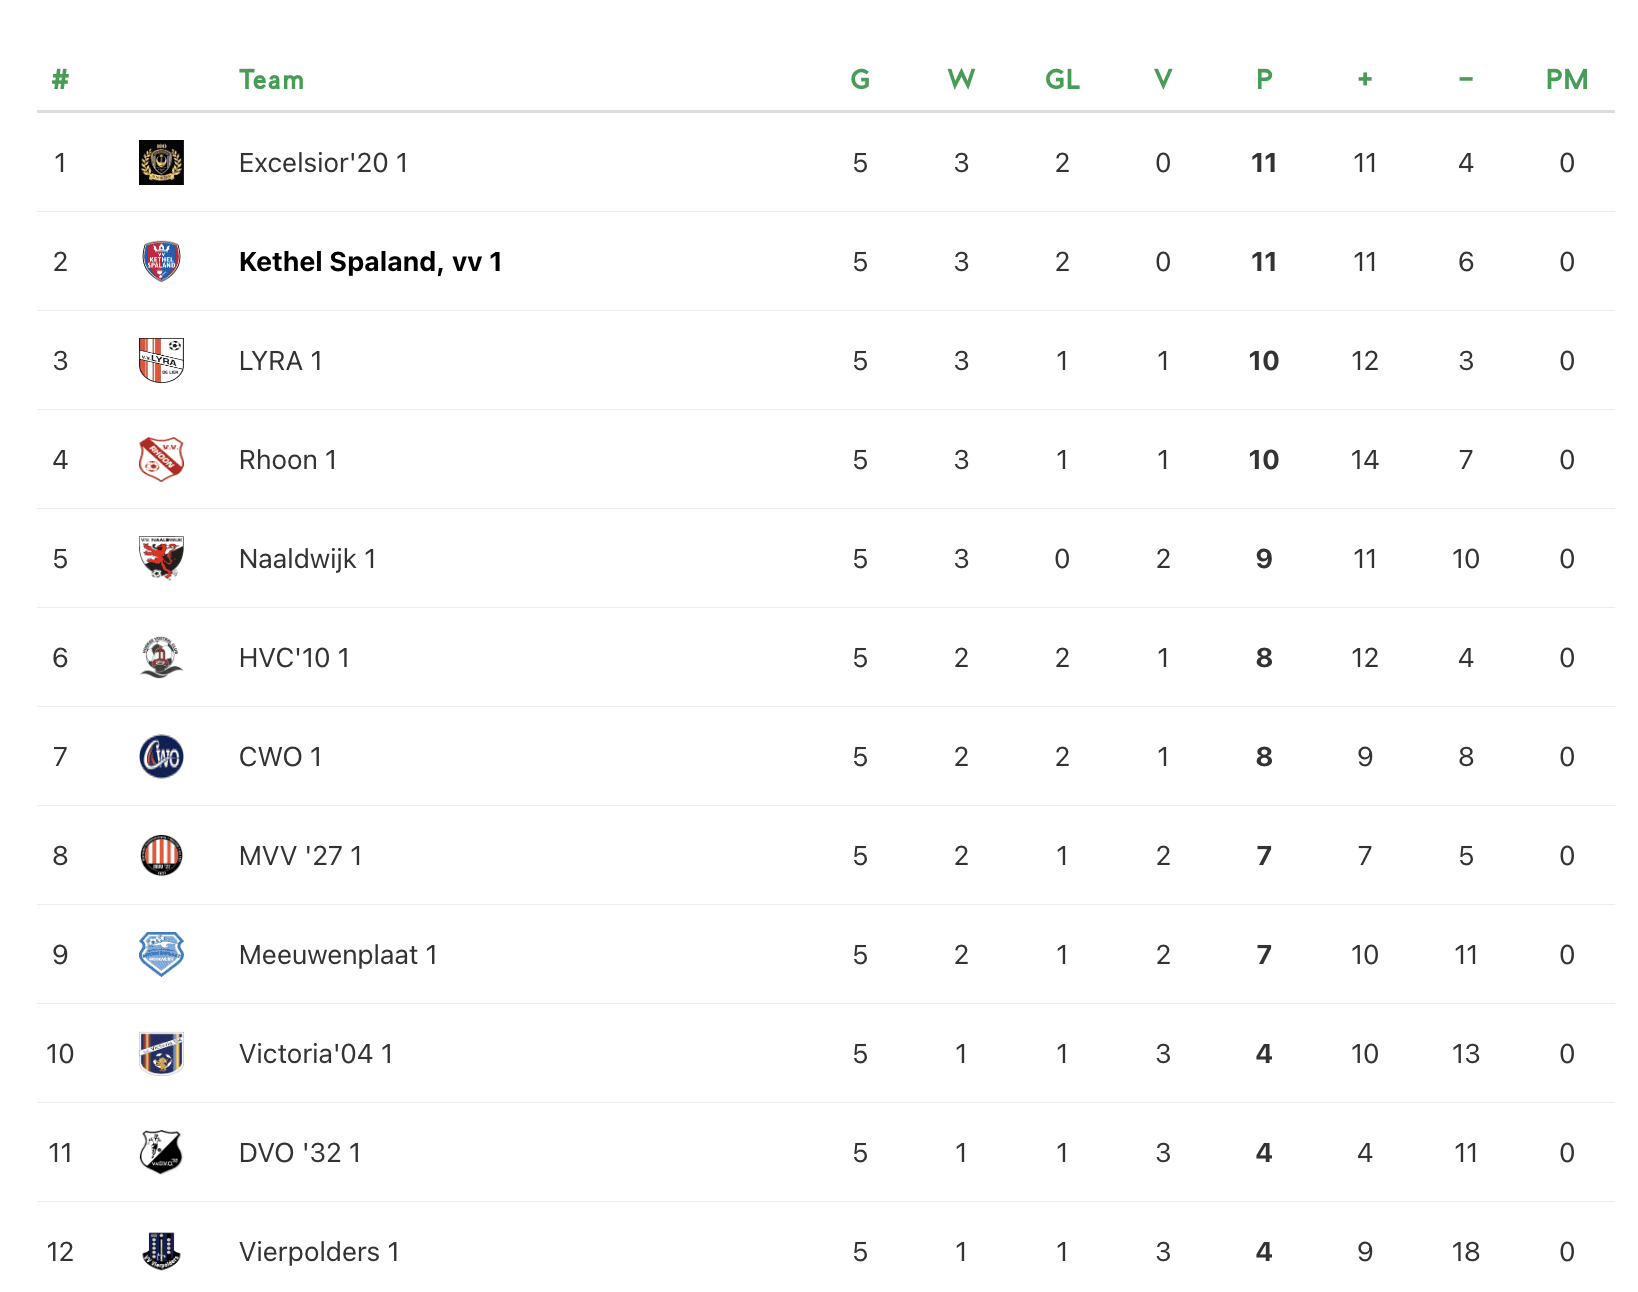Select the PM column header

[x=1567, y=80]
